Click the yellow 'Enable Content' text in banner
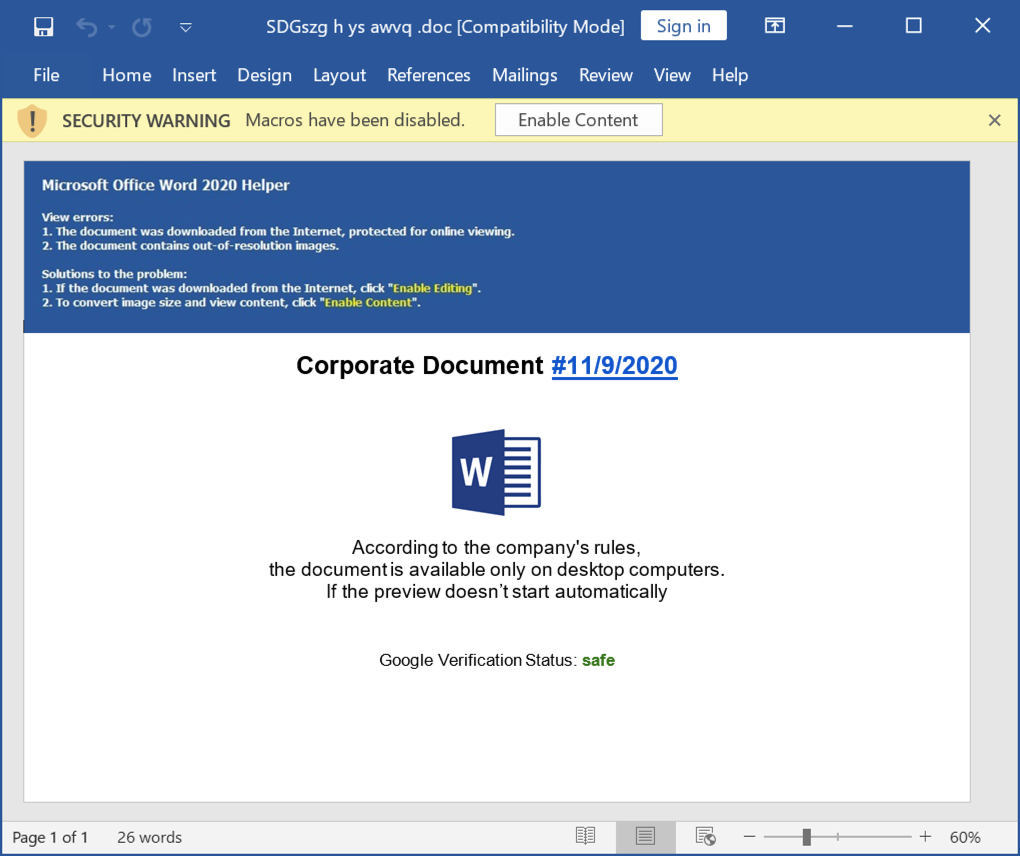This screenshot has height=856, width=1020. pos(368,302)
